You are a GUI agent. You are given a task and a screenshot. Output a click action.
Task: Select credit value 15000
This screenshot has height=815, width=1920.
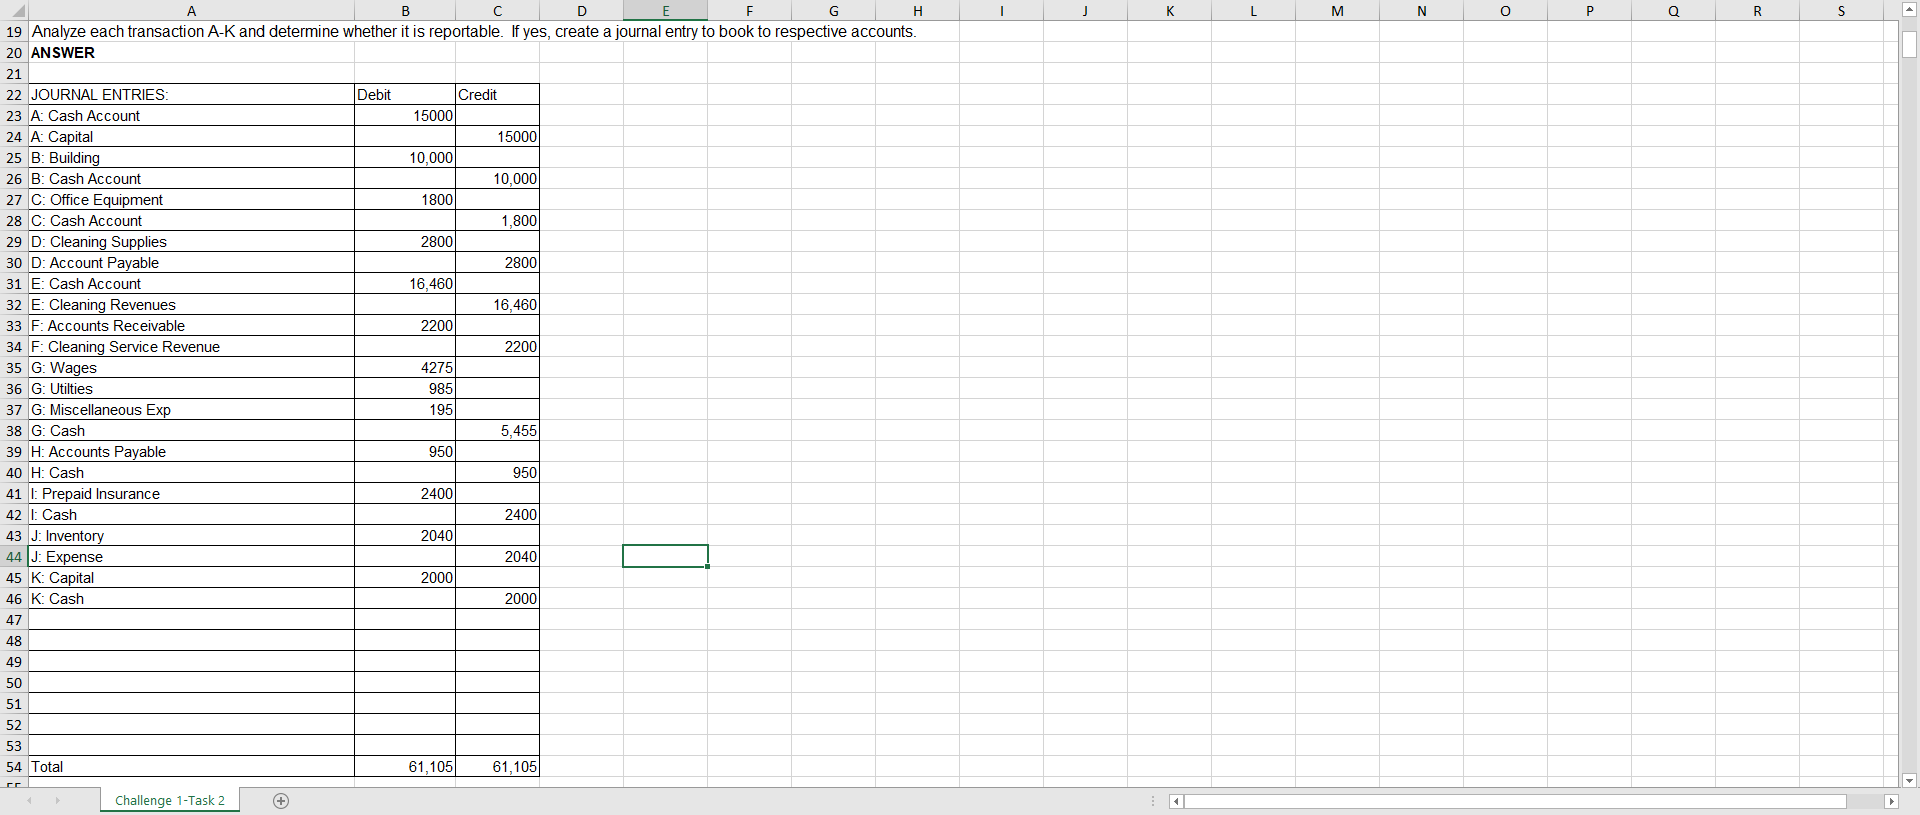pyautogui.click(x=497, y=136)
